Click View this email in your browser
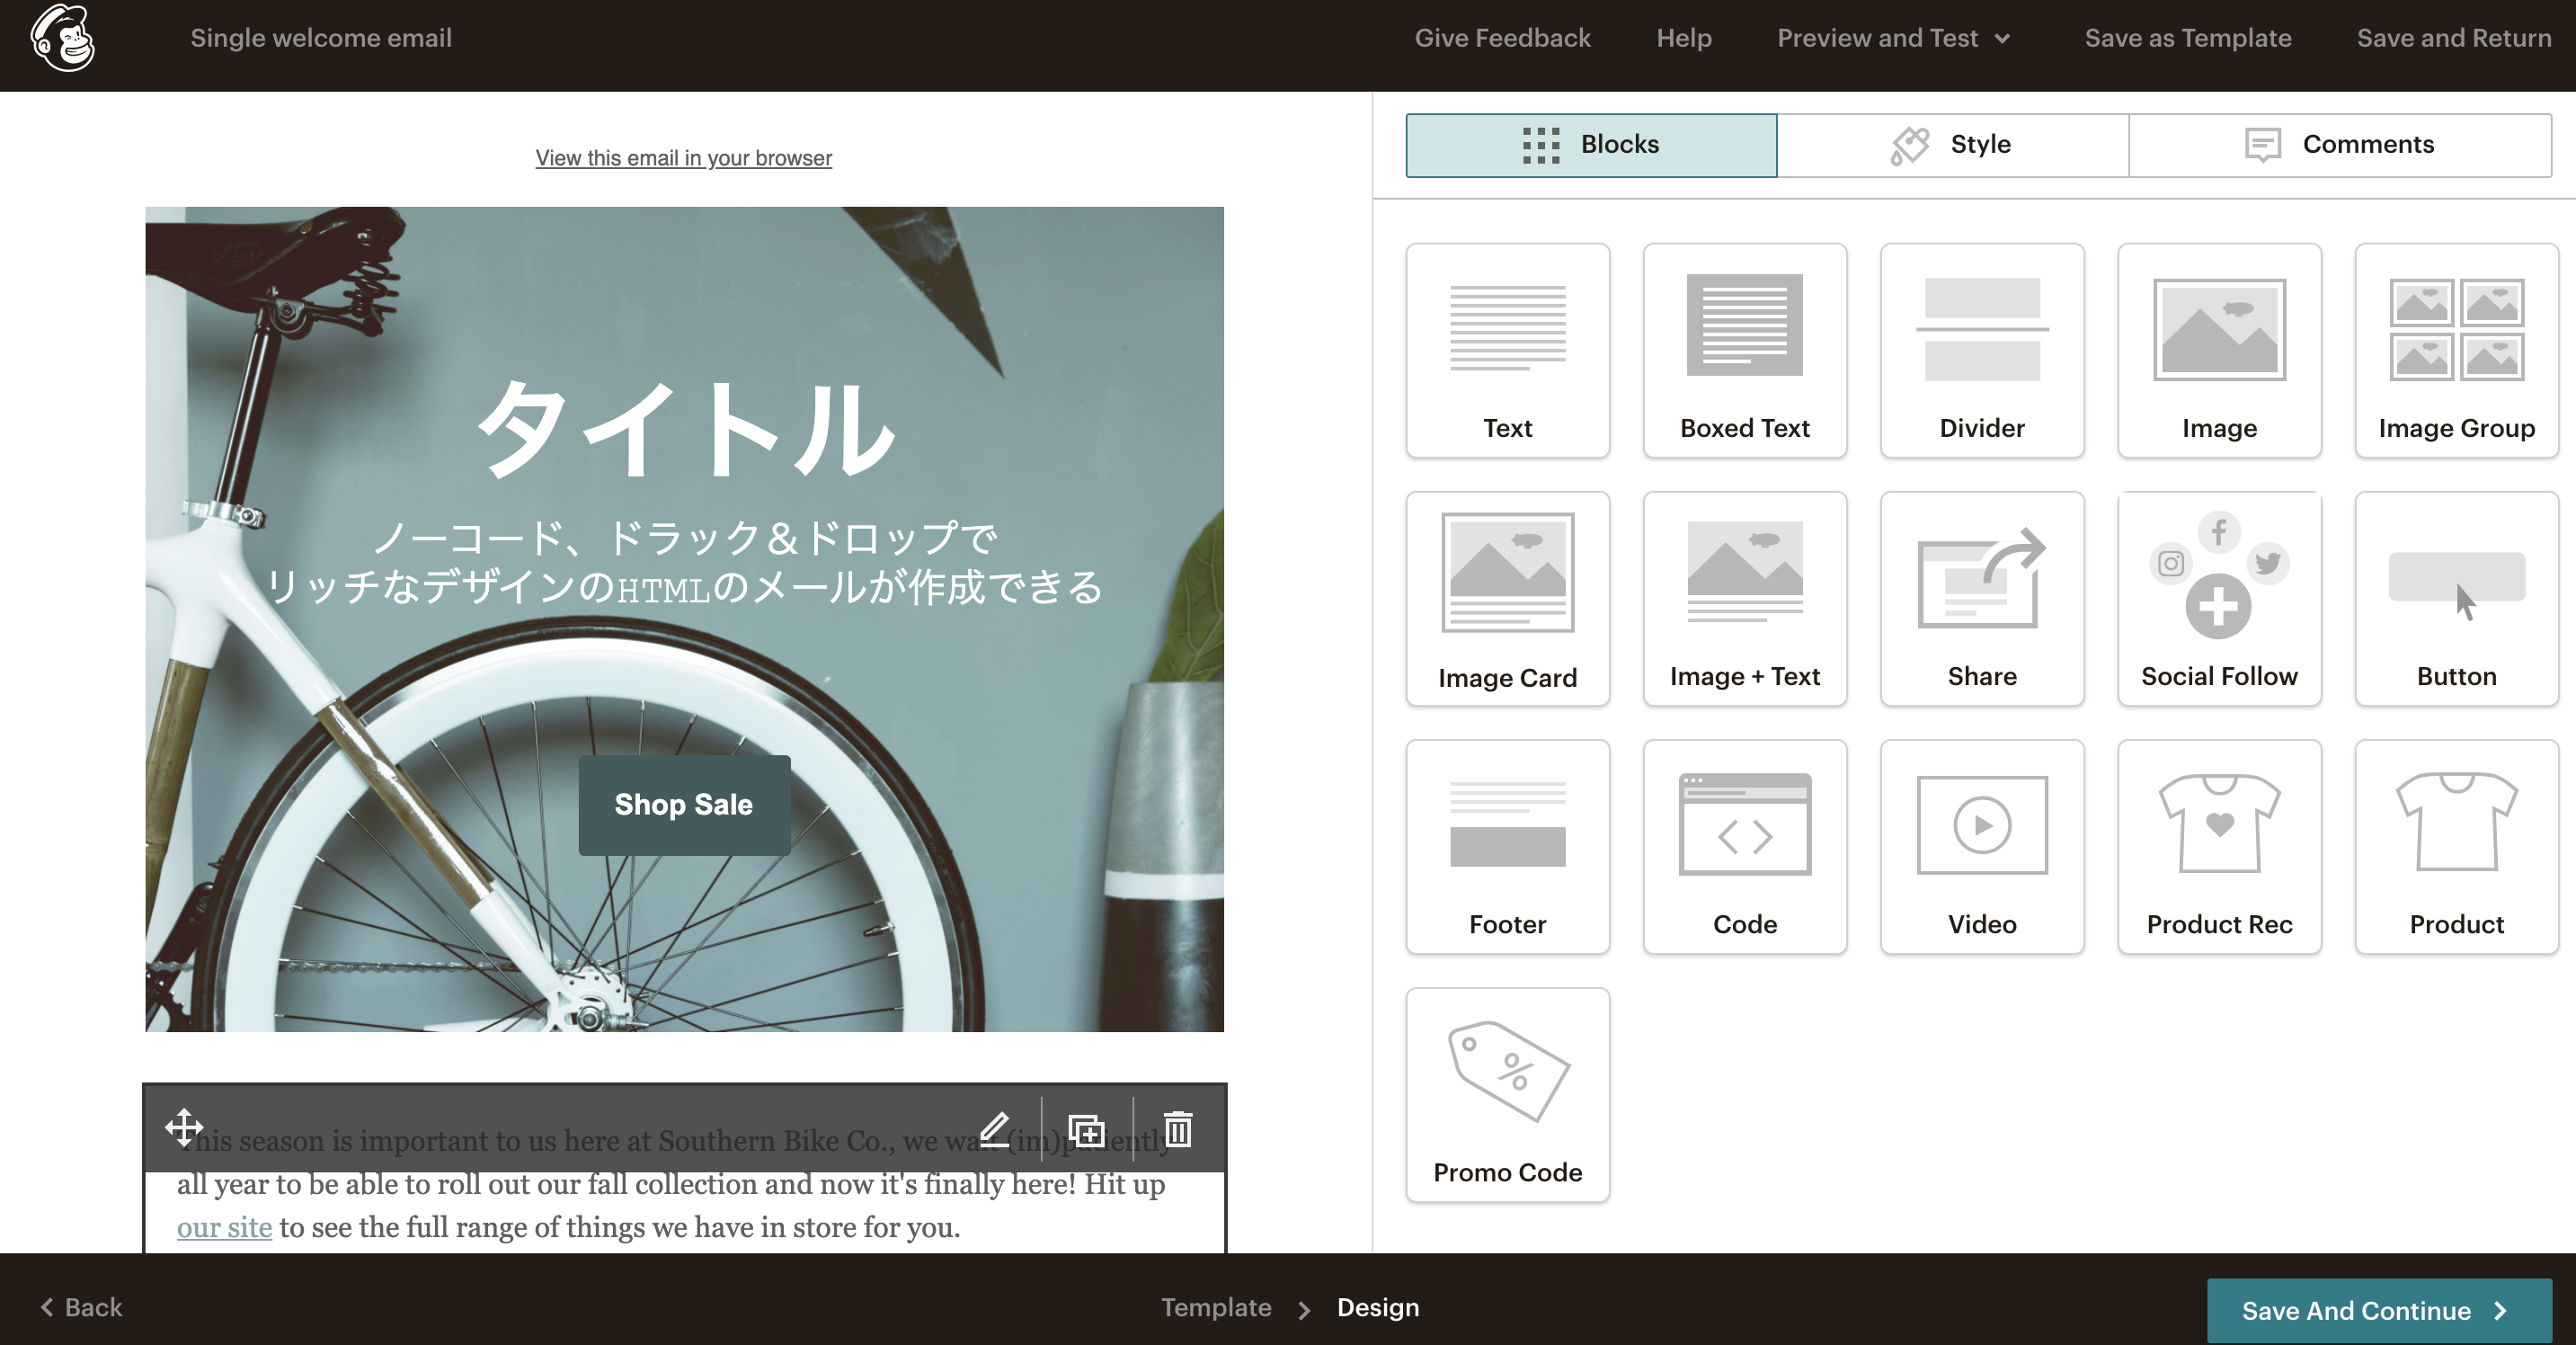 pos(683,158)
